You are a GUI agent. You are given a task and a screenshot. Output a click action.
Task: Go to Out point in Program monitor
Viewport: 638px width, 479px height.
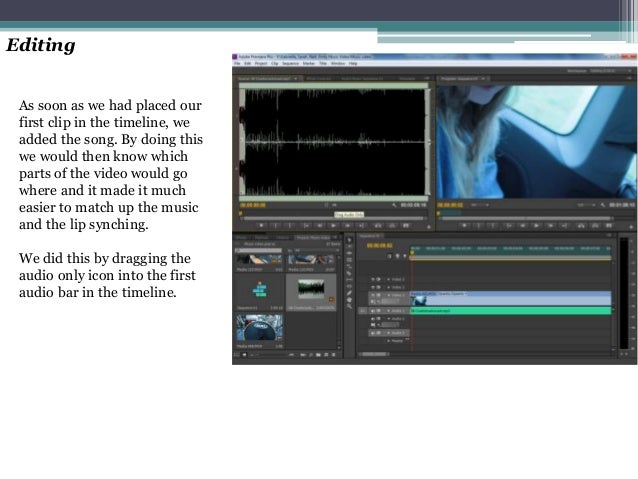coord(565,225)
